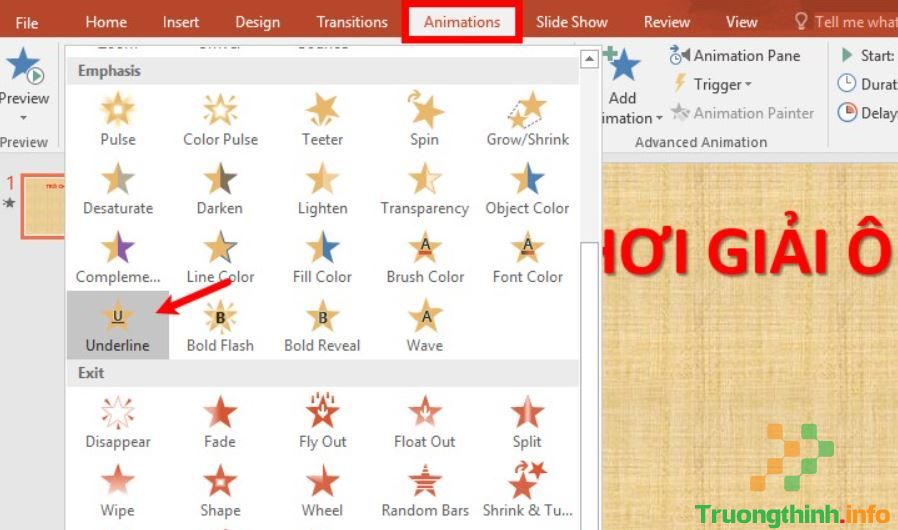
Task: Click the Exit section header
Action: tap(323, 373)
